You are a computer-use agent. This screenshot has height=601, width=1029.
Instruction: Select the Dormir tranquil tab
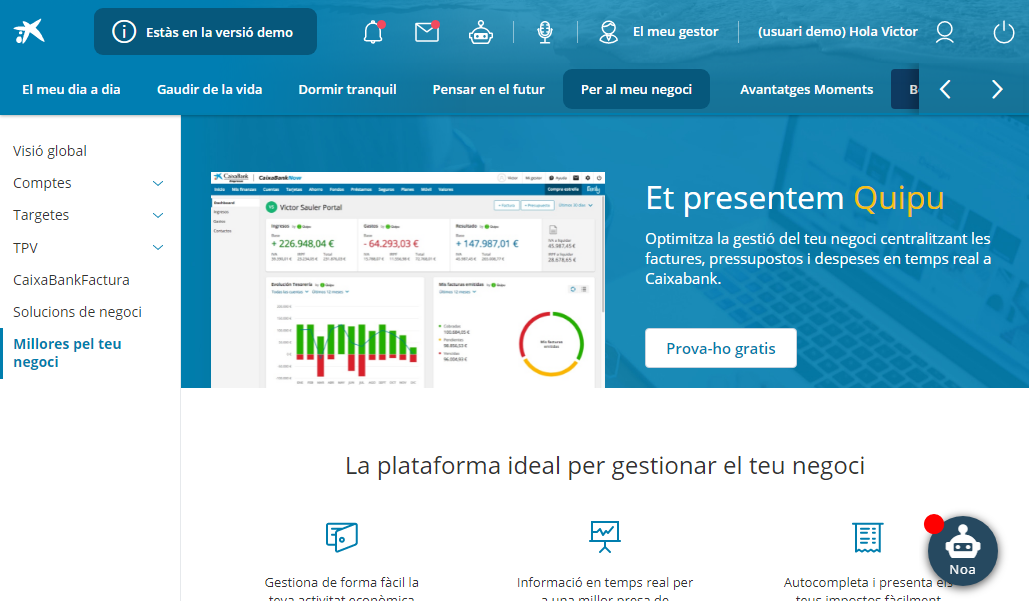tap(347, 89)
